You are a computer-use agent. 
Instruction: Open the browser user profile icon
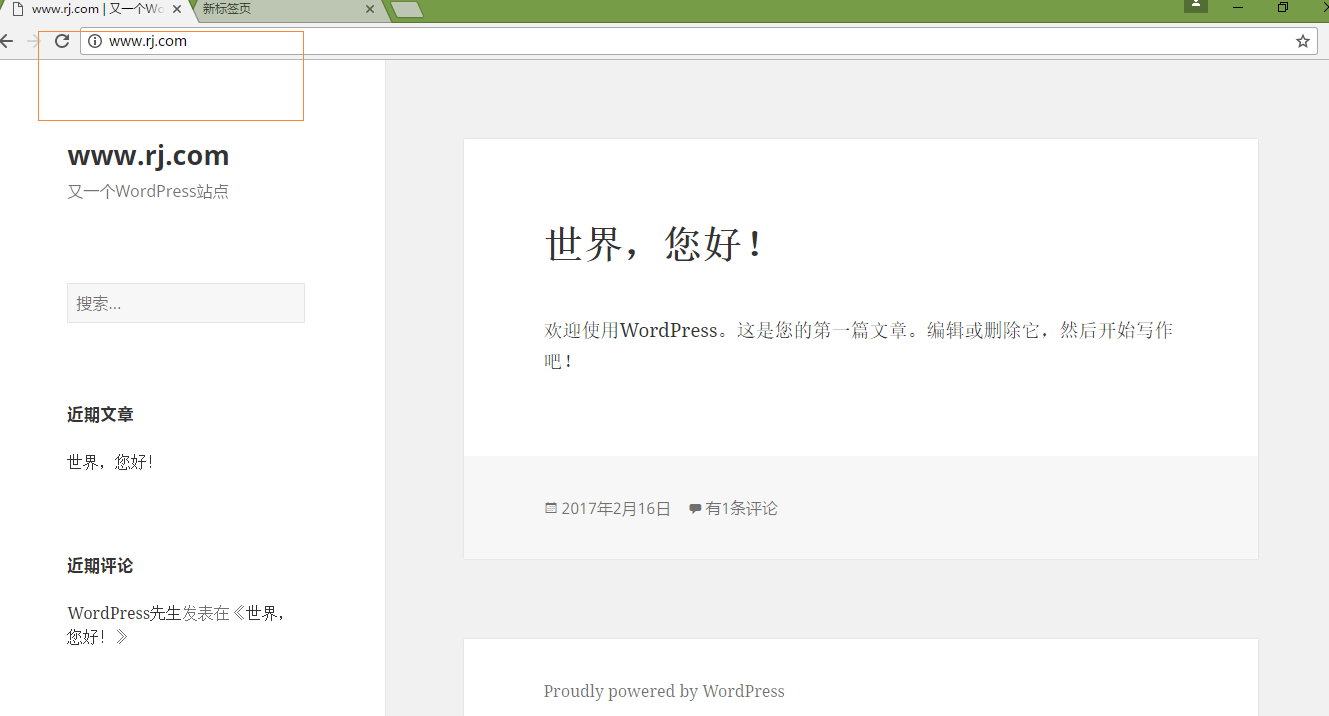click(1195, 5)
